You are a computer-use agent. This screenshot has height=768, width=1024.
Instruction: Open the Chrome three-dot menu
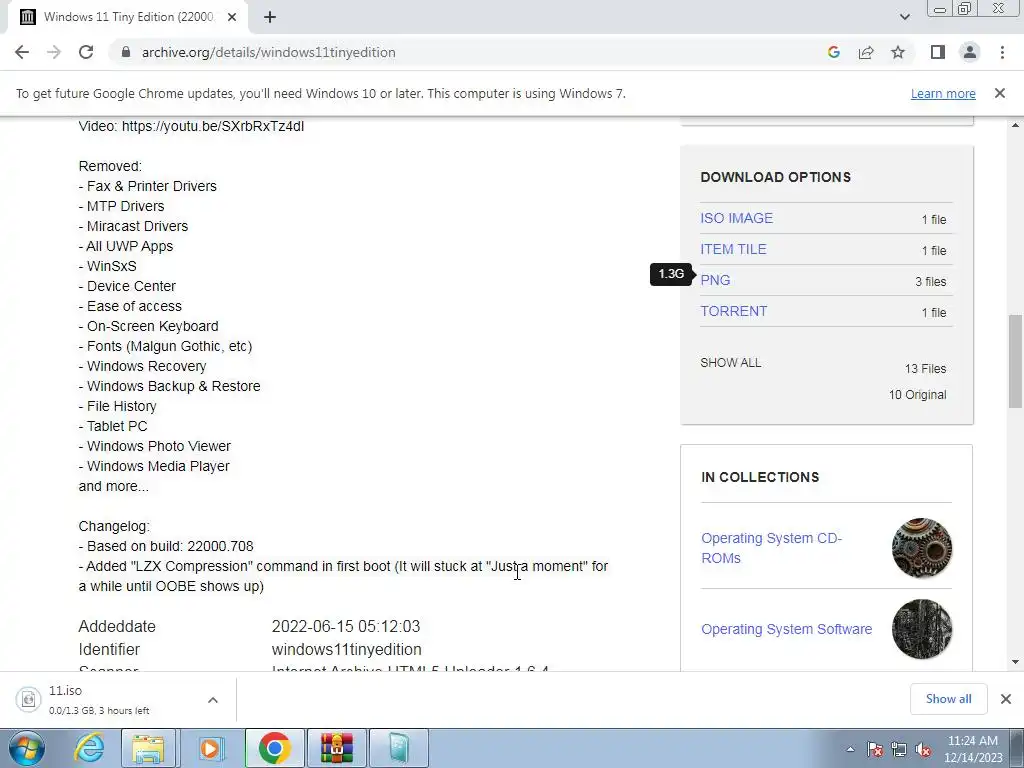(1002, 52)
